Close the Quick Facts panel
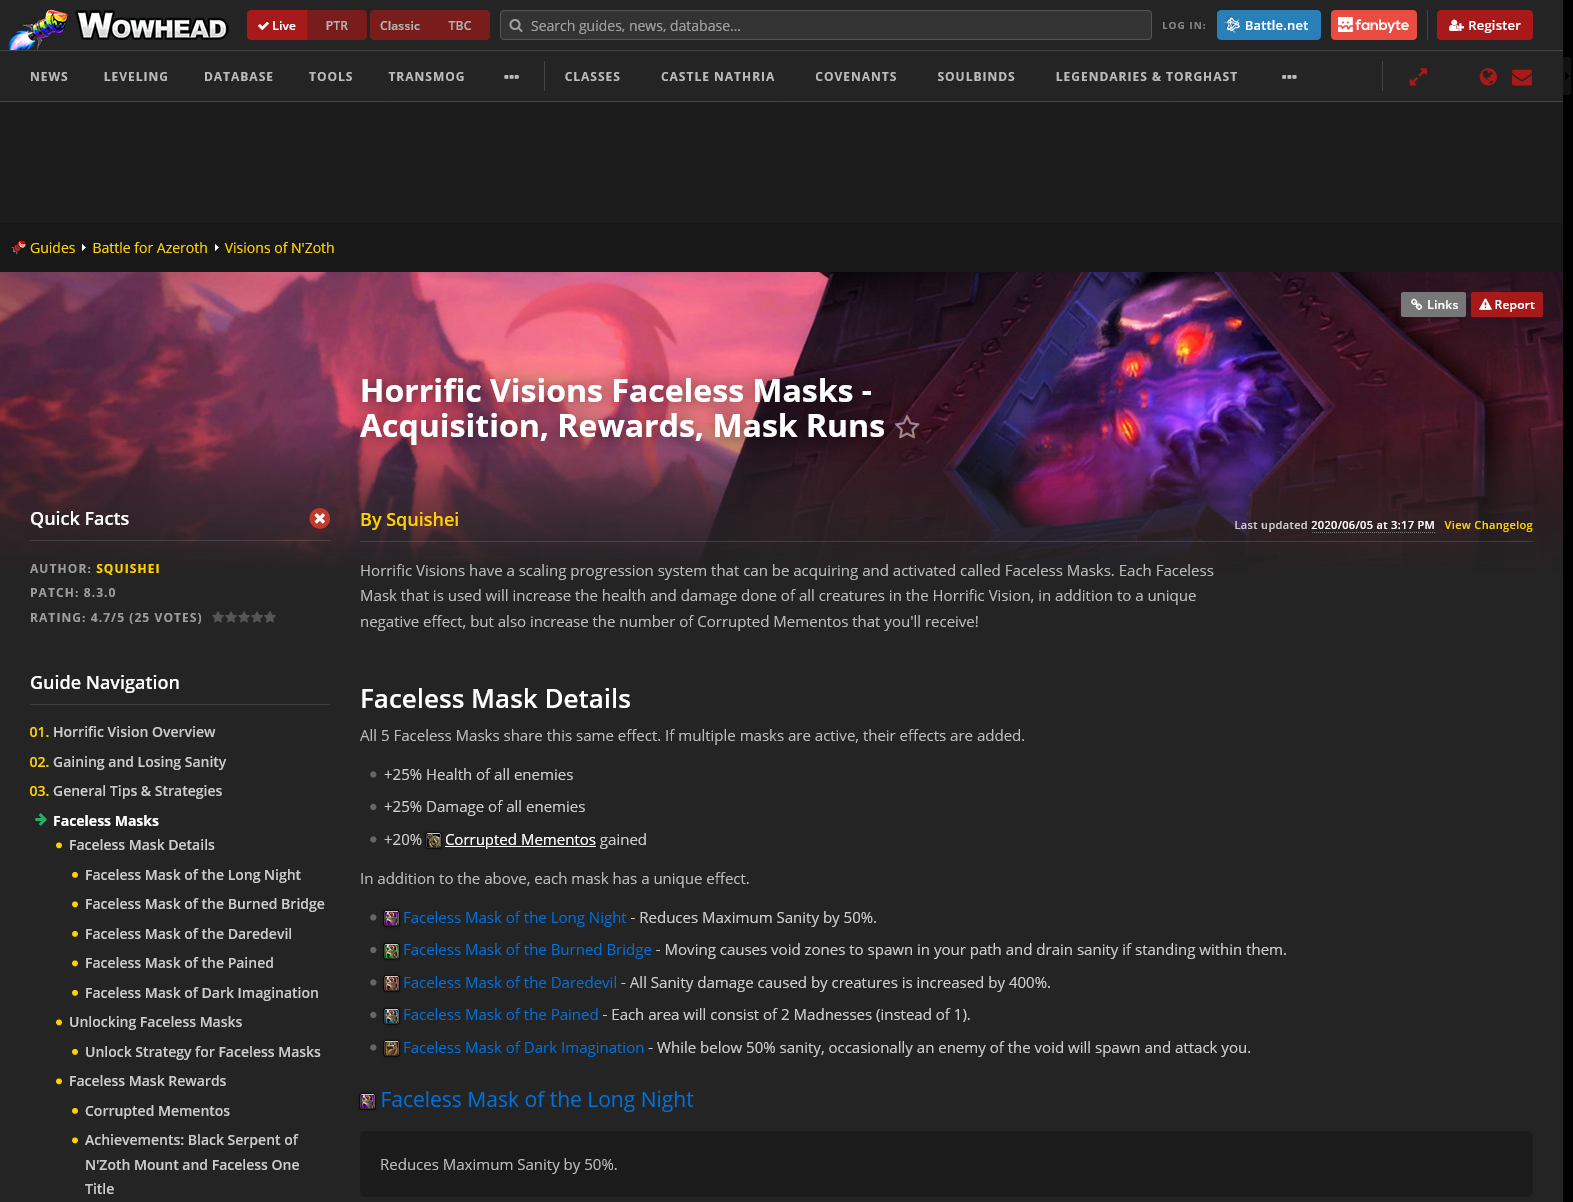This screenshot has width=1573, height=1202. pos(319,518)
